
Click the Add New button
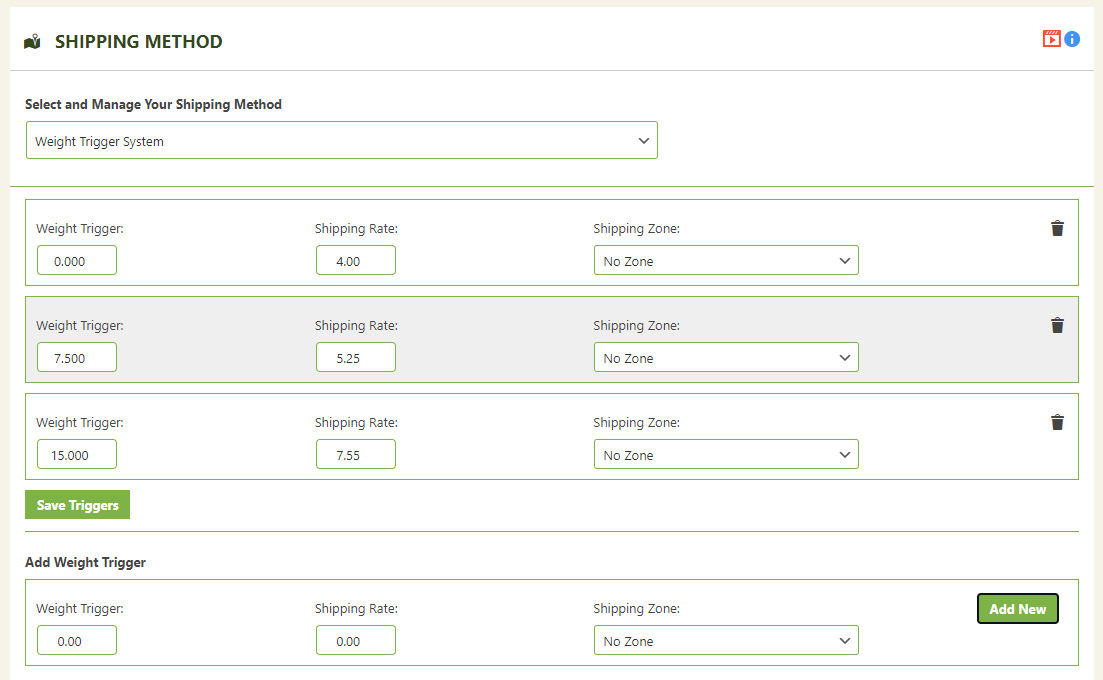(1017, 609)
